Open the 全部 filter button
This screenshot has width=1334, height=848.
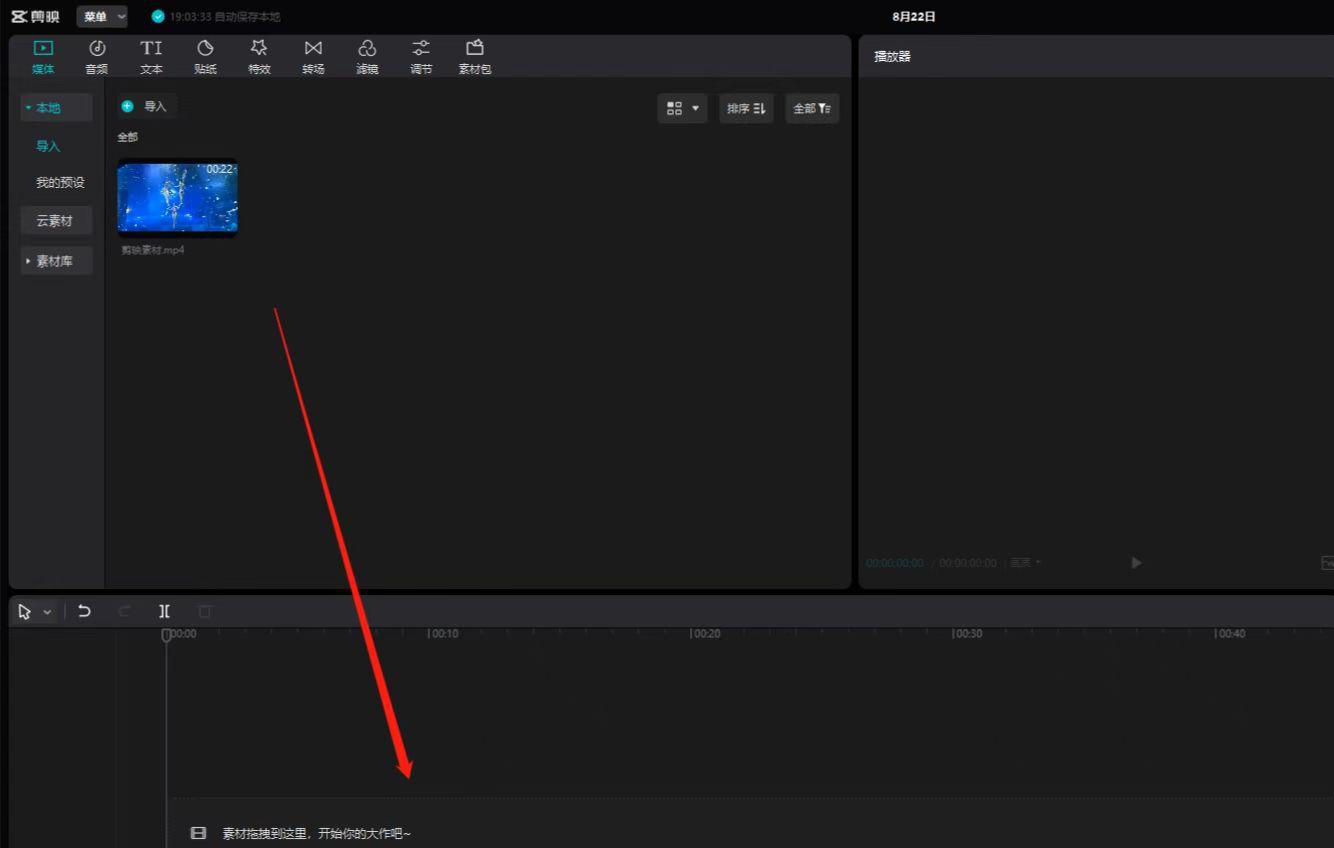click(811, 108)
